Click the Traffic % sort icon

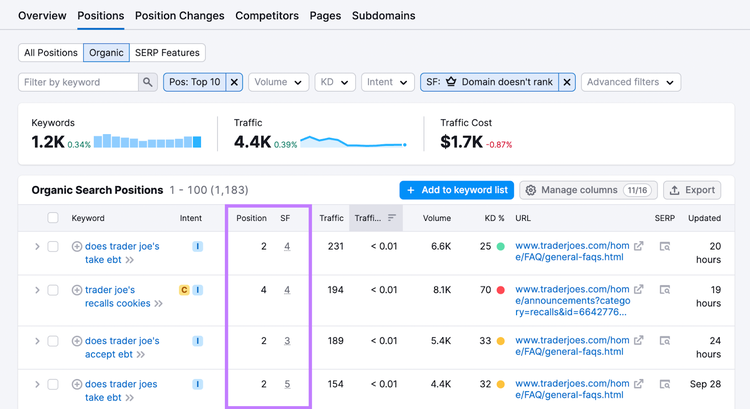coord(392,218)
